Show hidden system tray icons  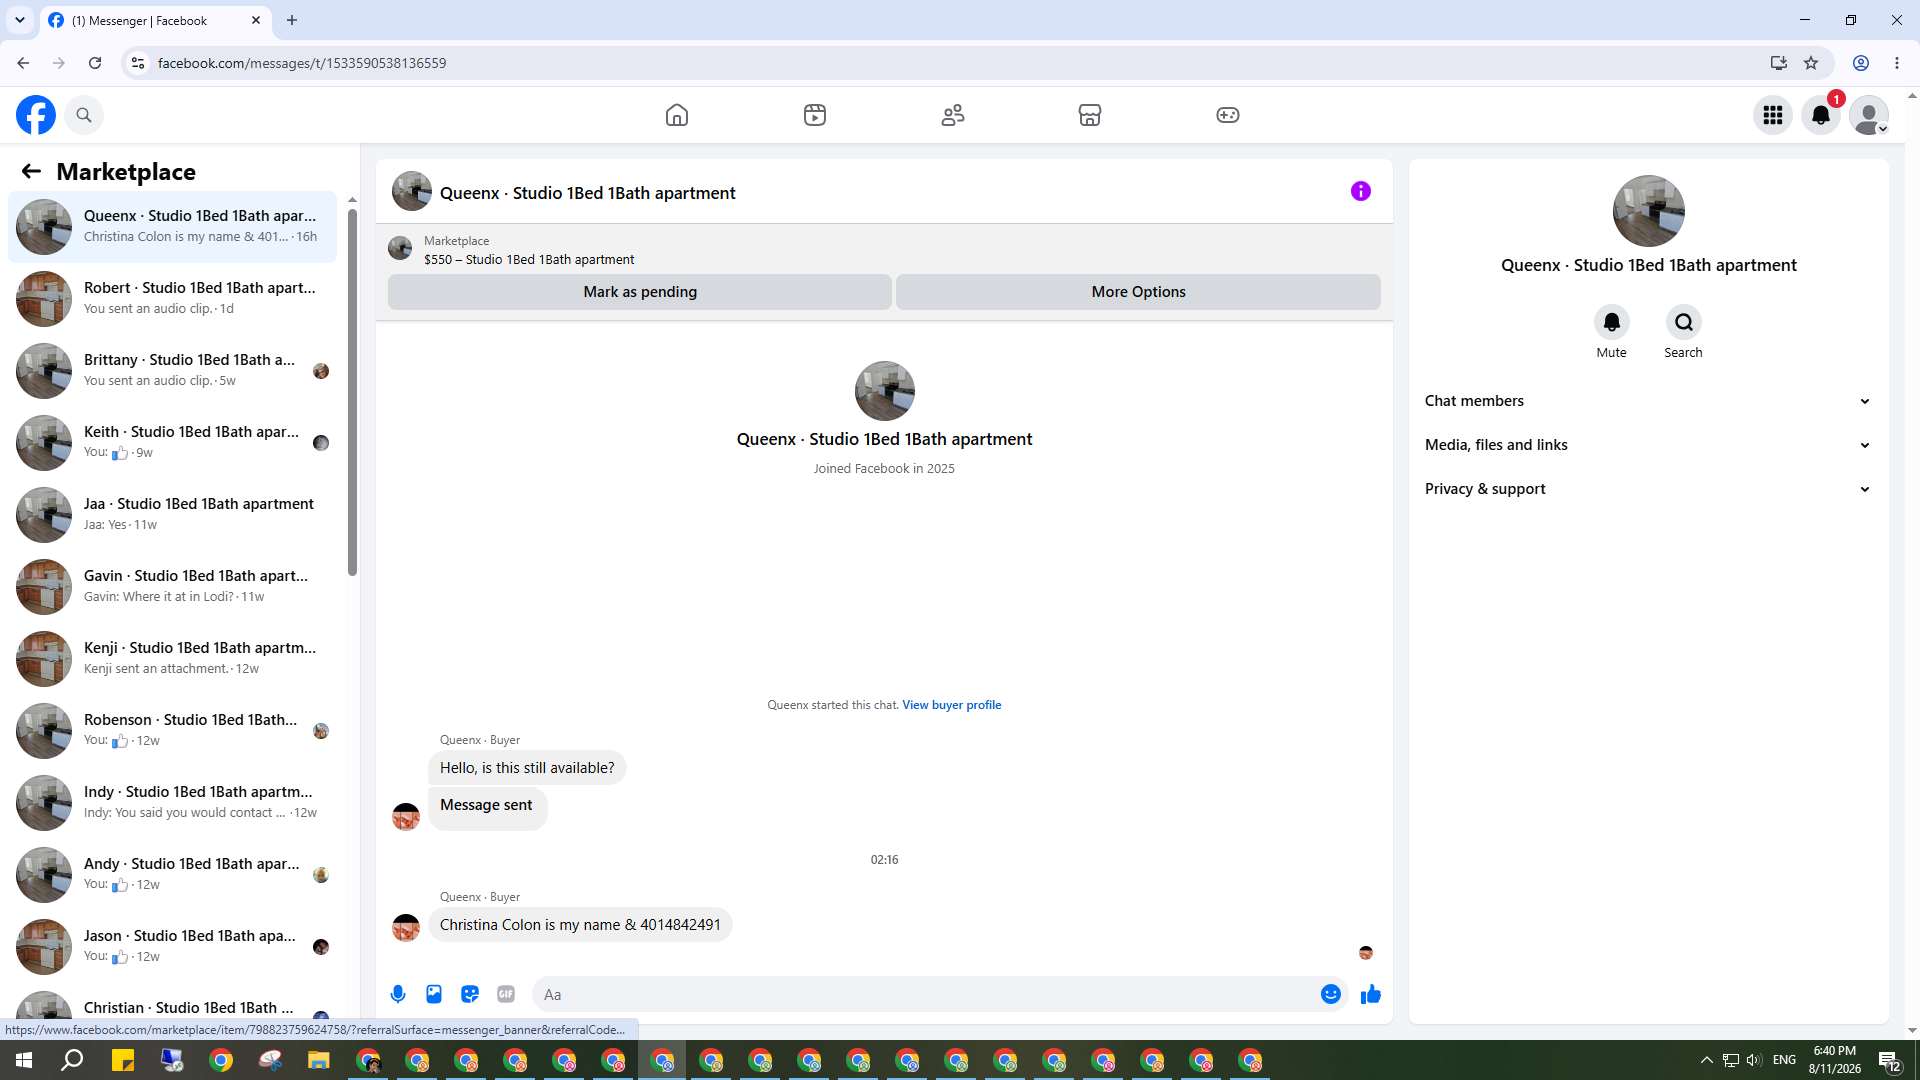coord(1707,1060)
